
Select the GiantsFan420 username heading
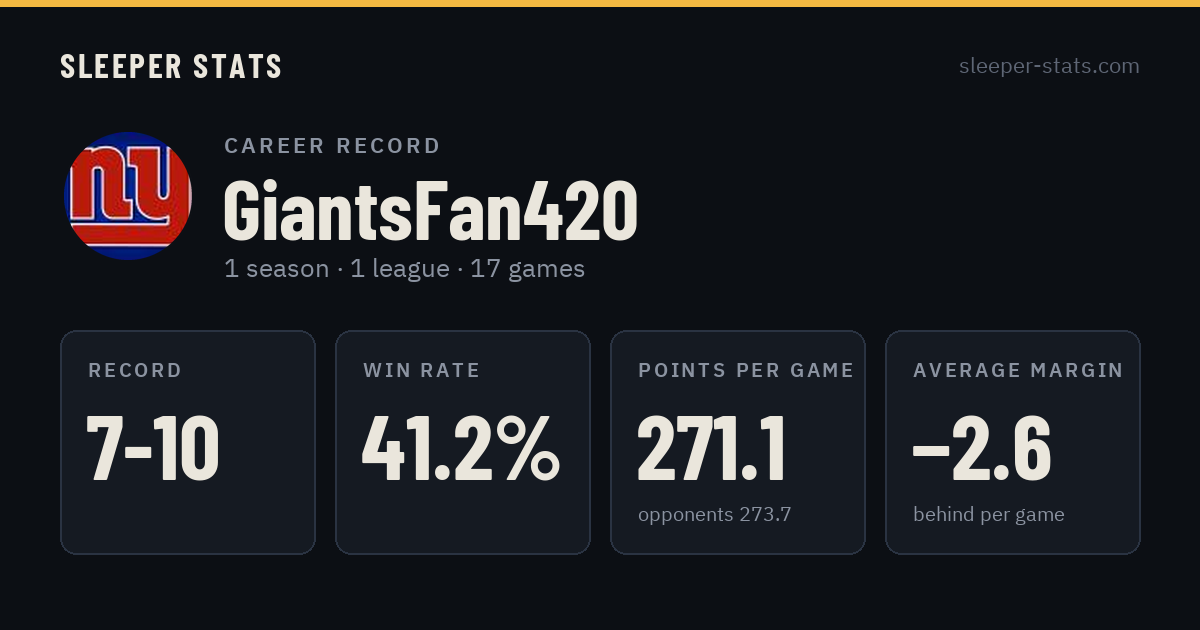click(430, 211)
